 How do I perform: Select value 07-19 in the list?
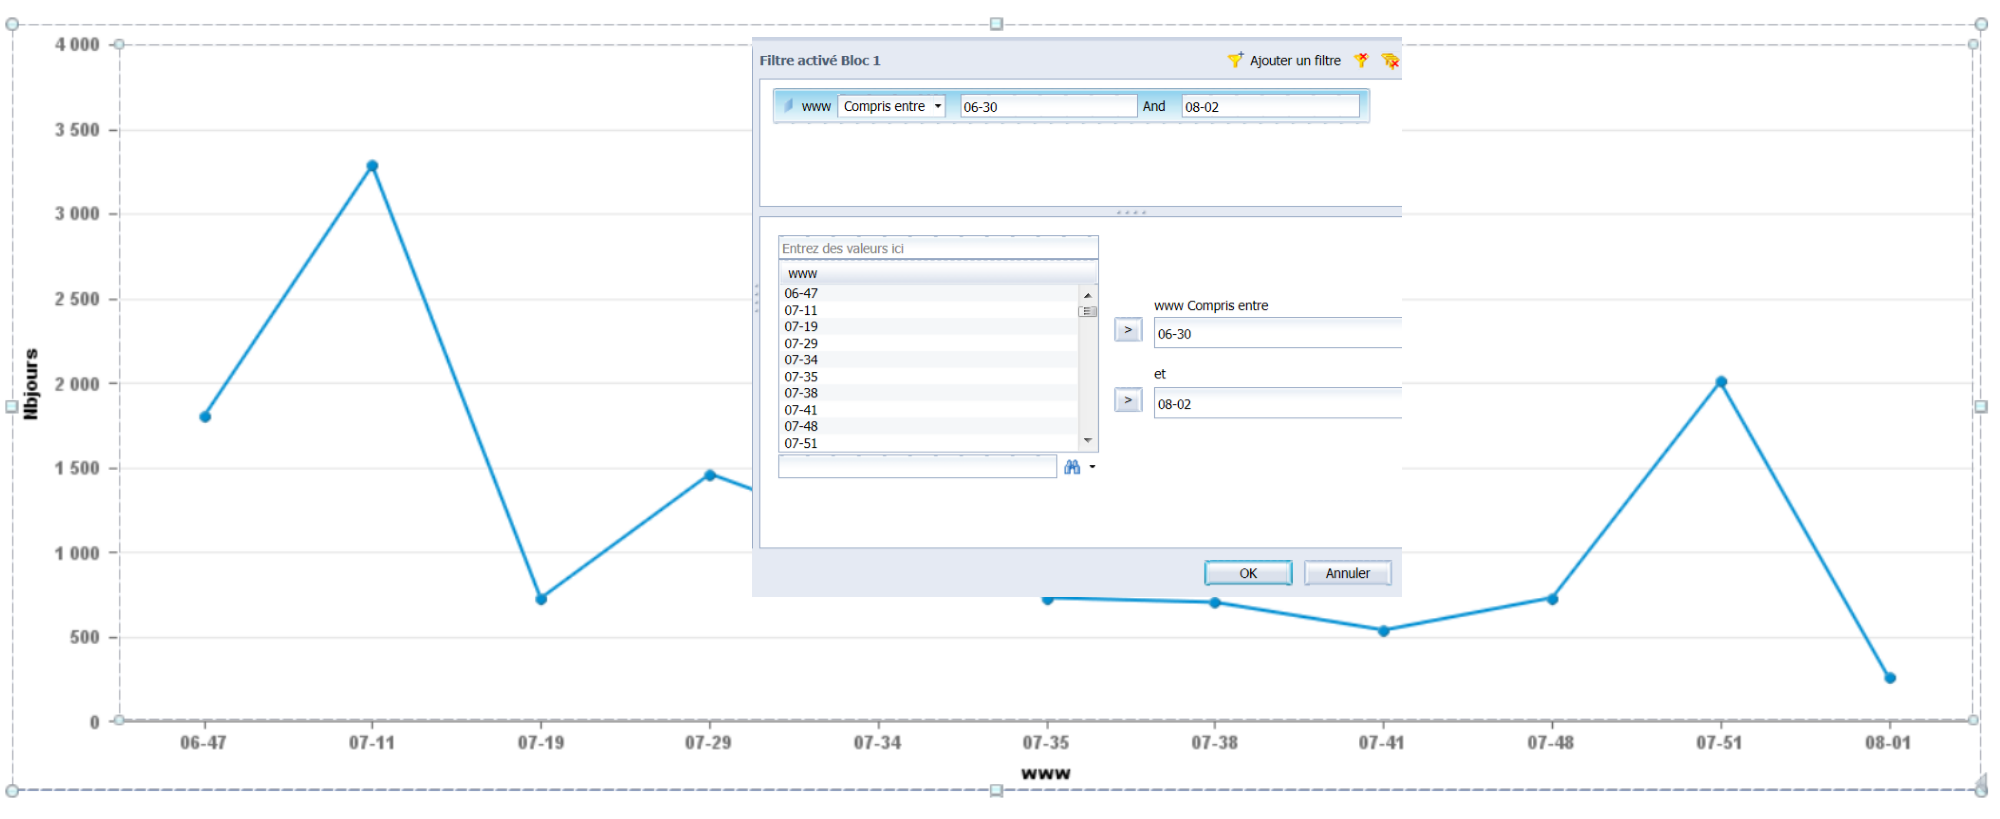pyautogui.click(x=928, y=326)
